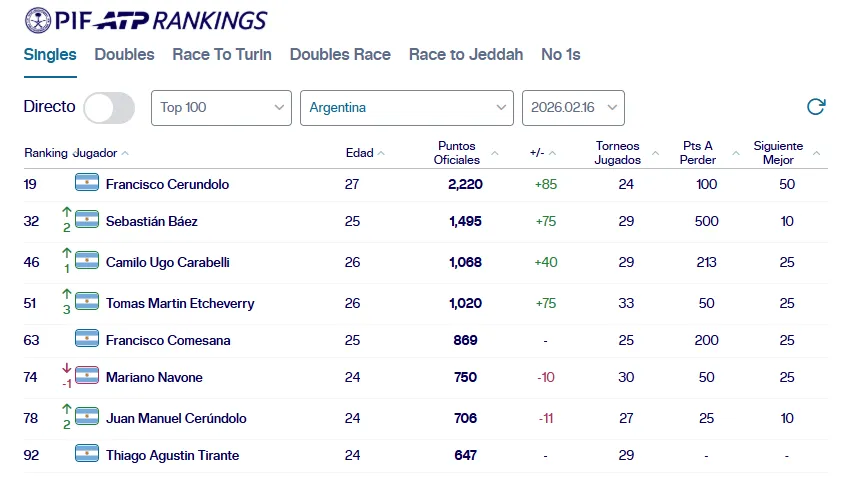Switch to the Doubles tab
This screenshot has width=846, height=485.
124,54
